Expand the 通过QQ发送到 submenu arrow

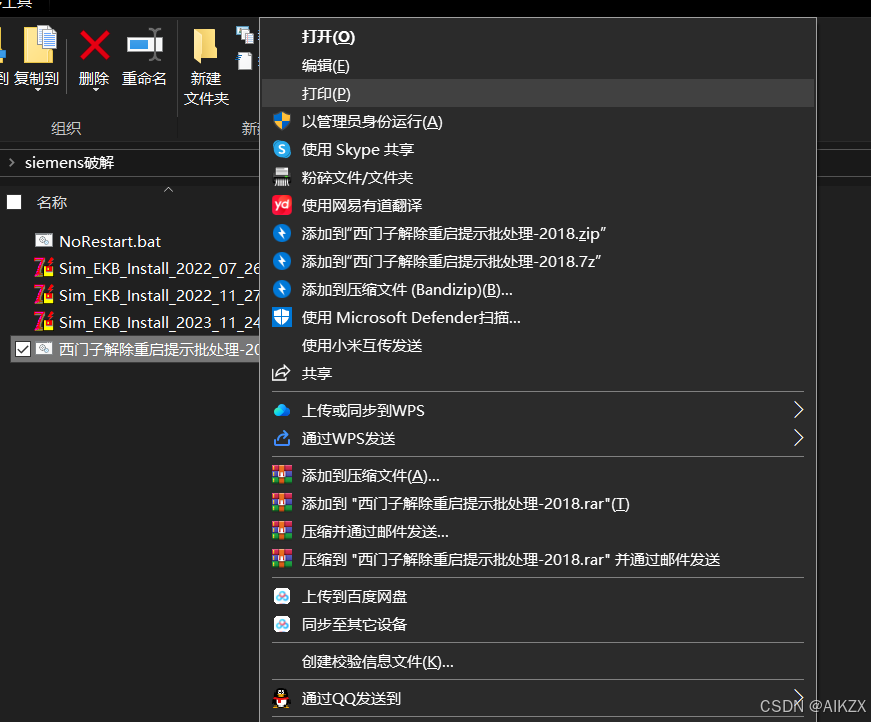click(x=798, y=698)
